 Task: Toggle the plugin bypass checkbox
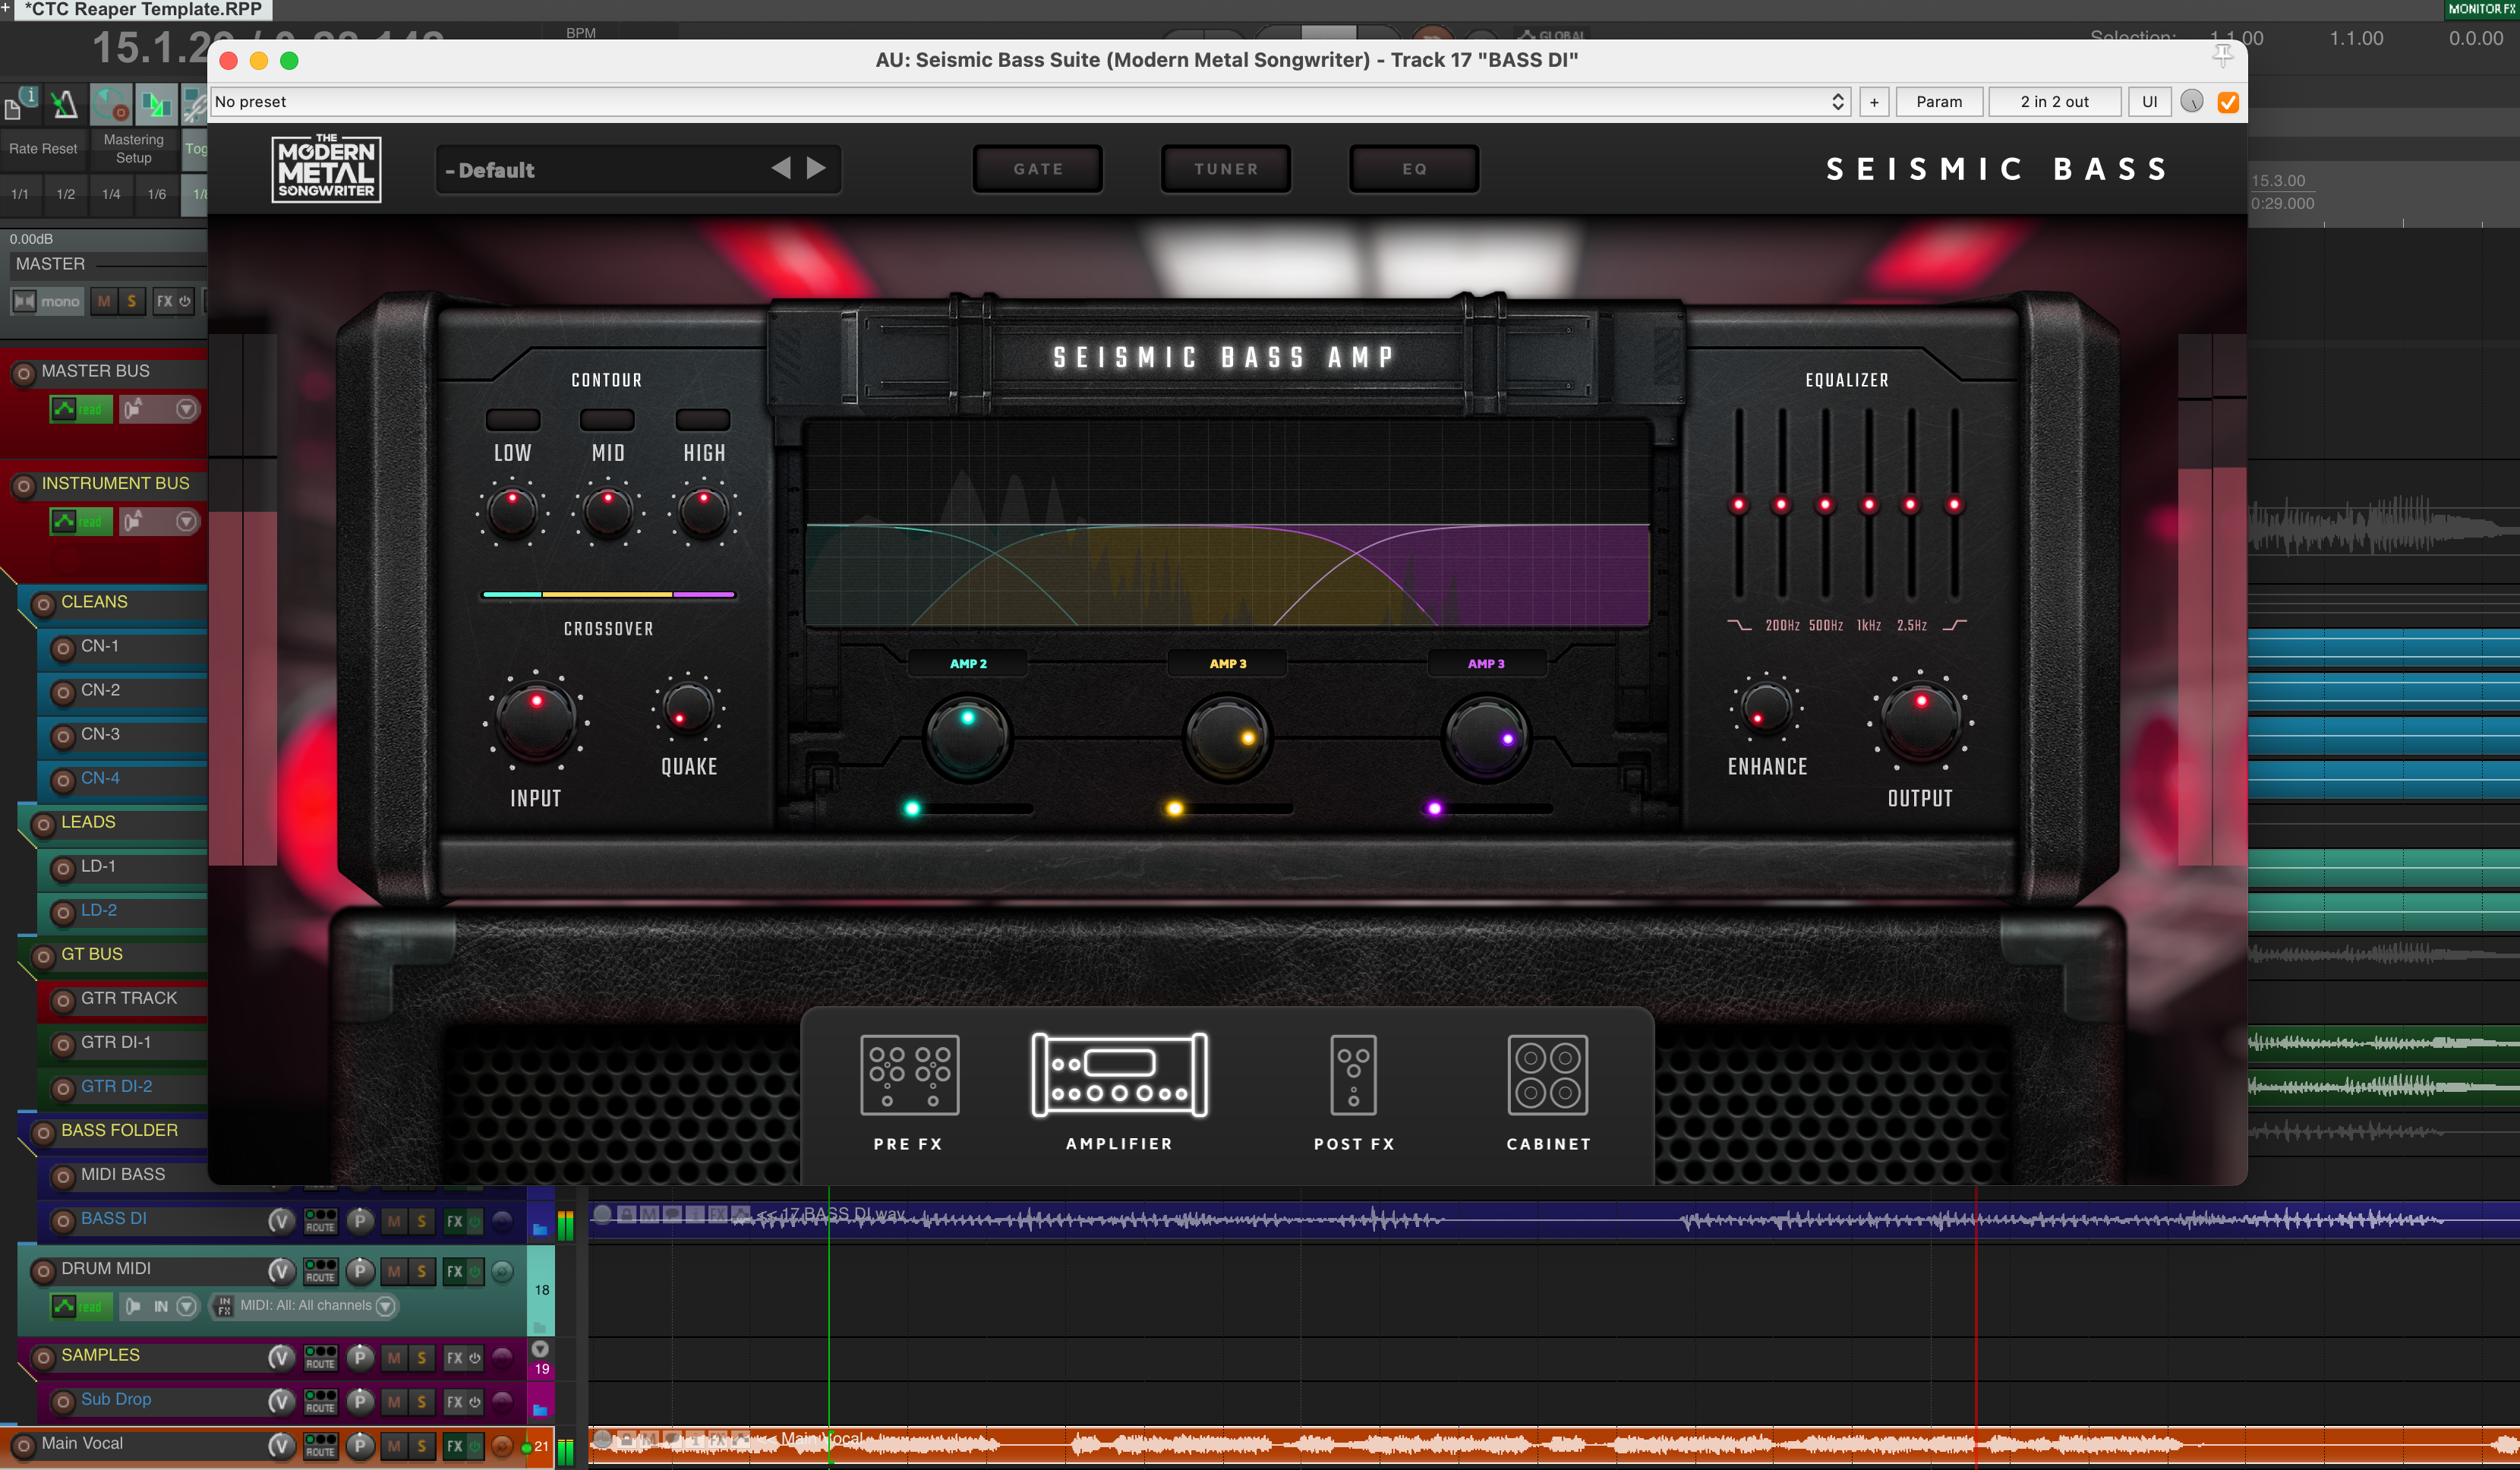click(x=2228, y=102)
